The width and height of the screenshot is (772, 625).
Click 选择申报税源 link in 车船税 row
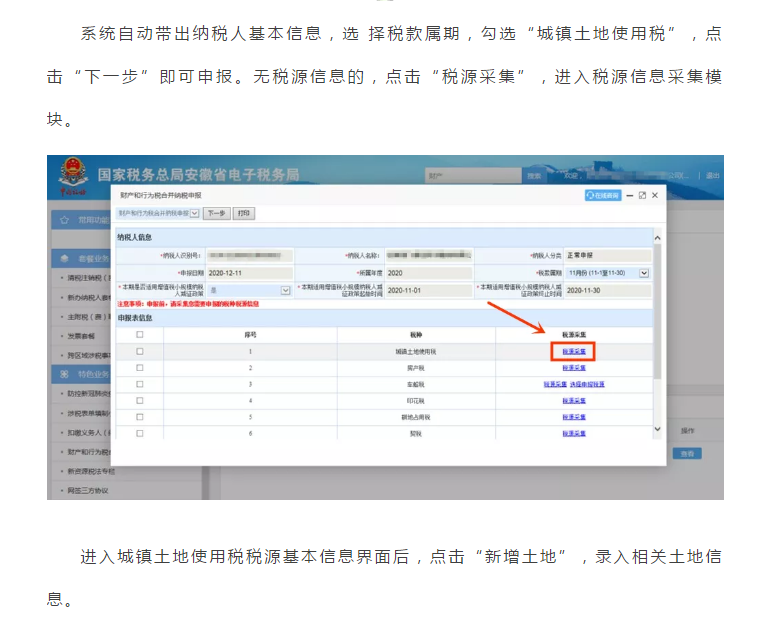pos(587,384)
